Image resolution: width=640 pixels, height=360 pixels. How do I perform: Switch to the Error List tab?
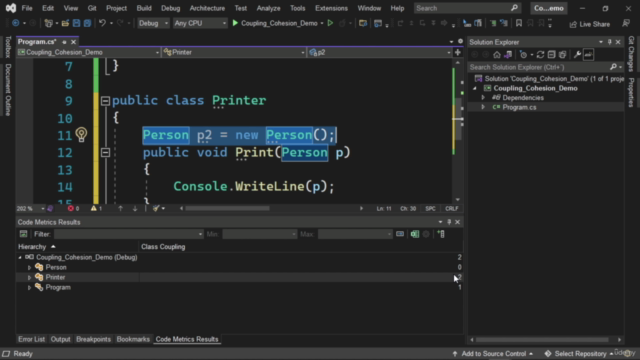pyautogui.click(x=31, y=339)
